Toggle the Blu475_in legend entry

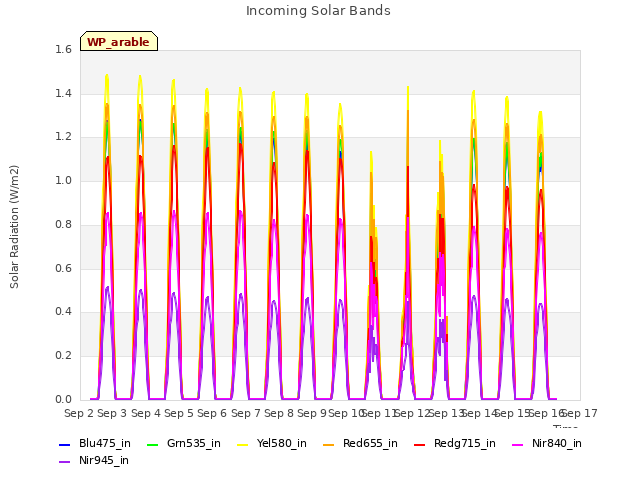pos(95,444)
